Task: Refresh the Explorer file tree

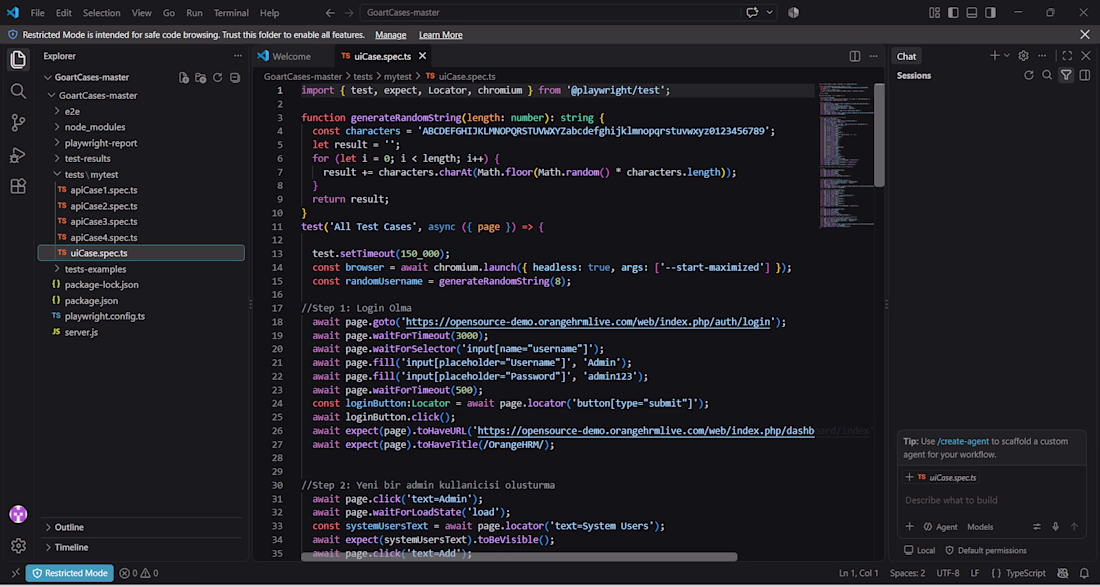Action: pos(217,78)
